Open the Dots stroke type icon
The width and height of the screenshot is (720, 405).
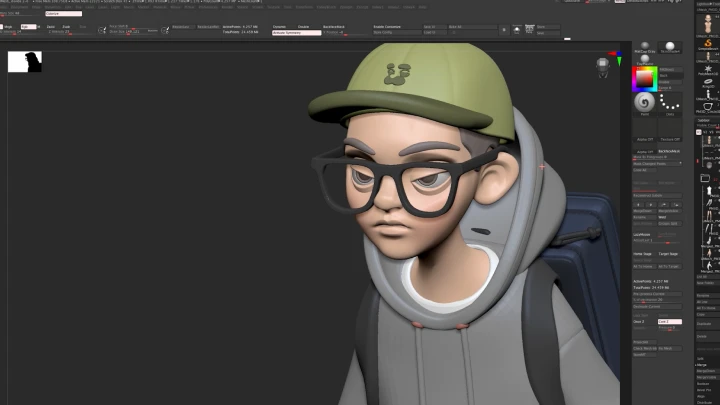[670, 102]
